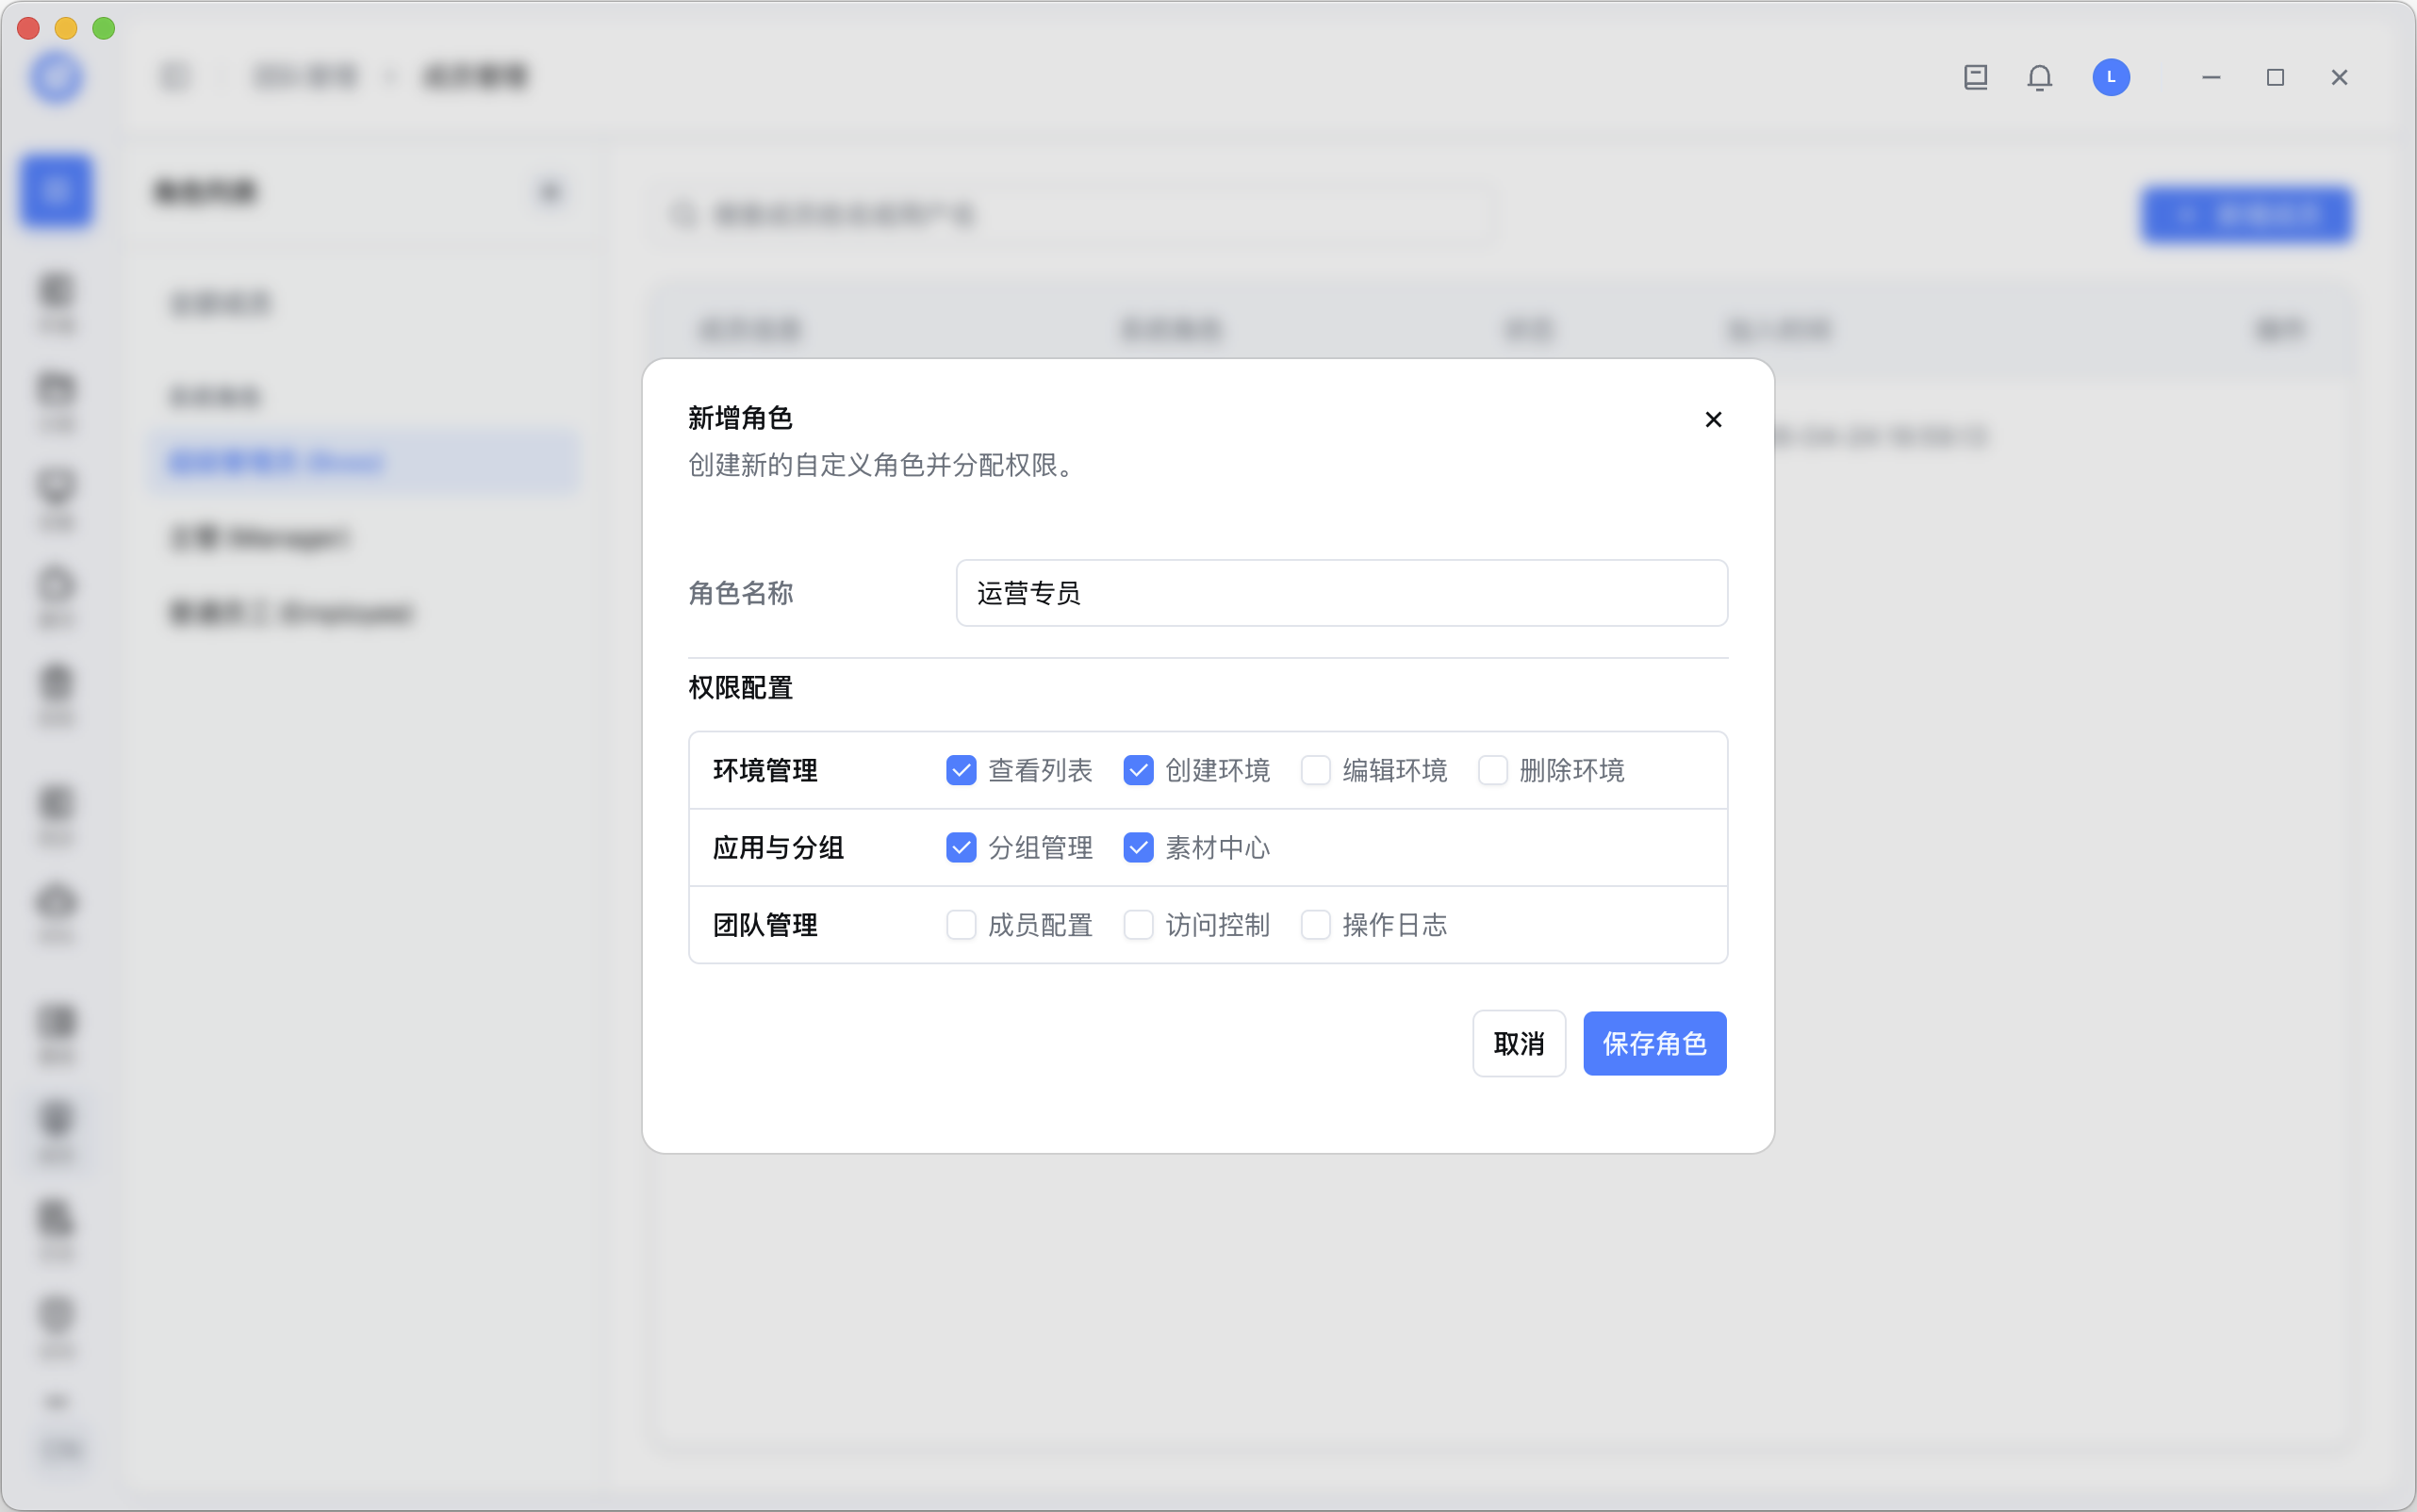Maximize the application window
The height and width of the screenshot is (1512, 2417).
(2274, 77)
